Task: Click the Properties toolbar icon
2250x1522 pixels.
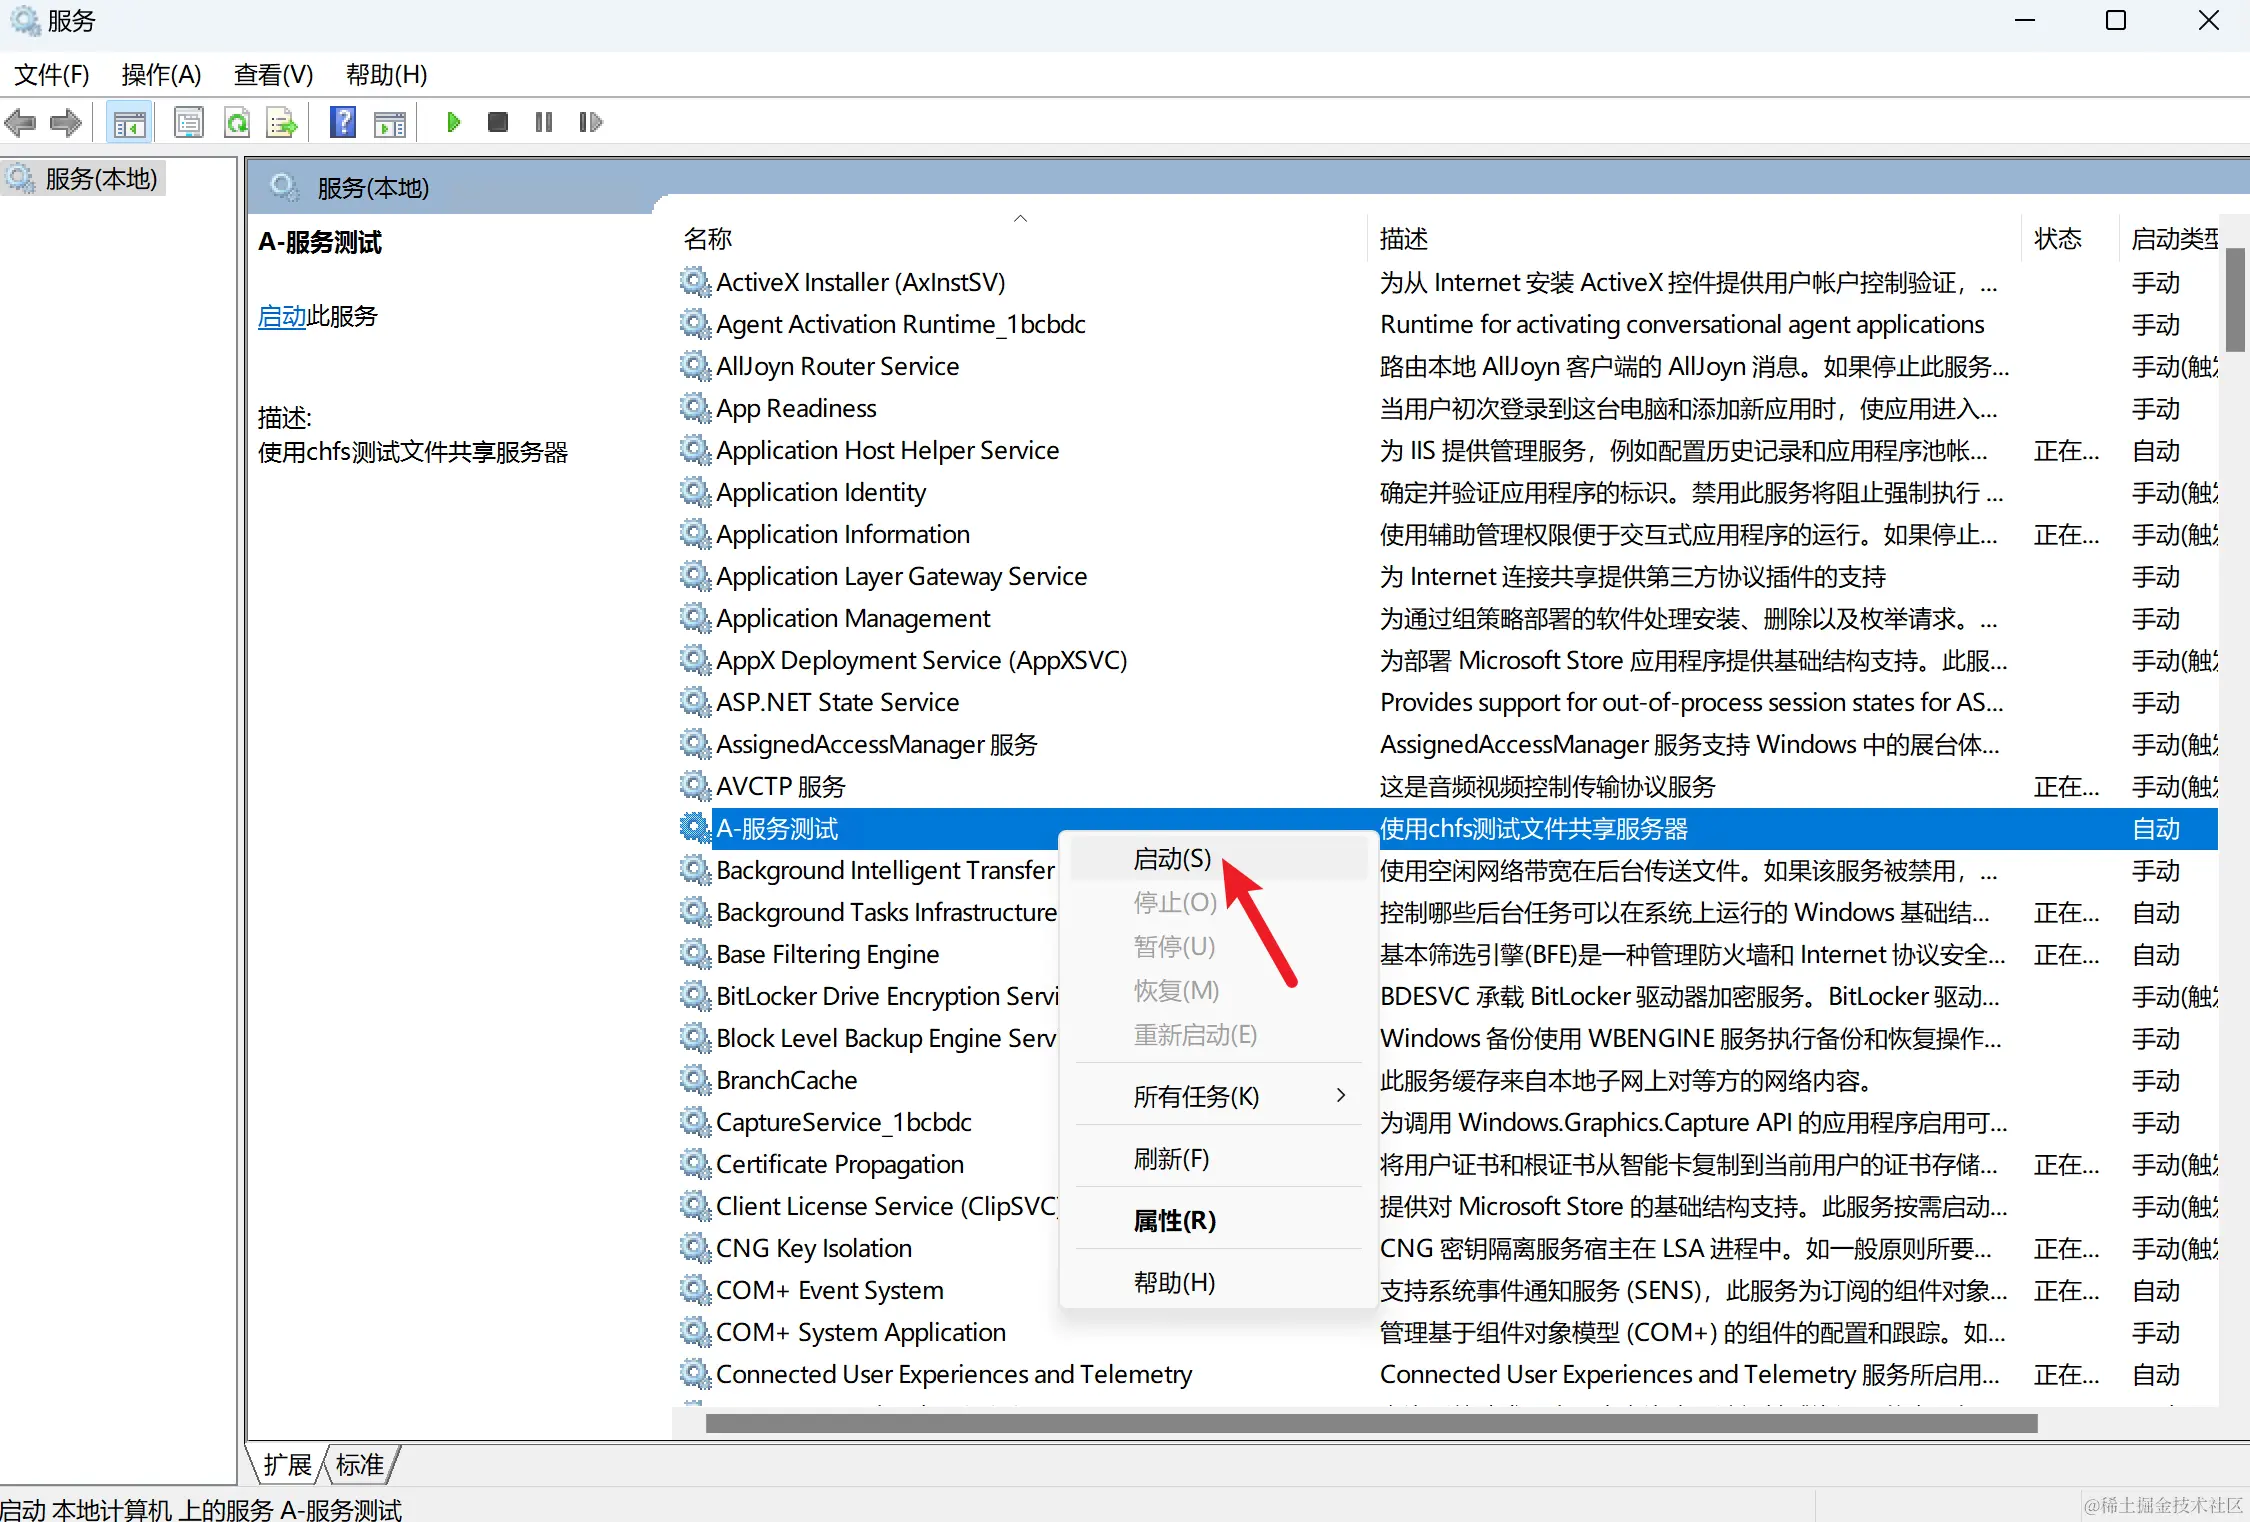Action: coord(189,123)
